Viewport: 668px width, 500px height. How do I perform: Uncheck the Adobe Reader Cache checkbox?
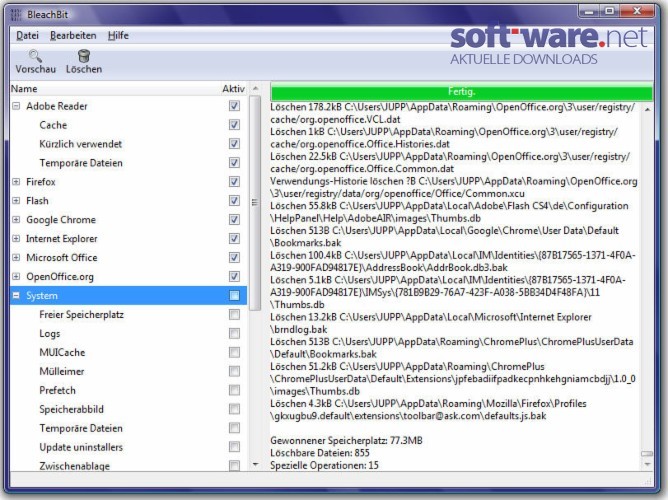coord(234,125)
